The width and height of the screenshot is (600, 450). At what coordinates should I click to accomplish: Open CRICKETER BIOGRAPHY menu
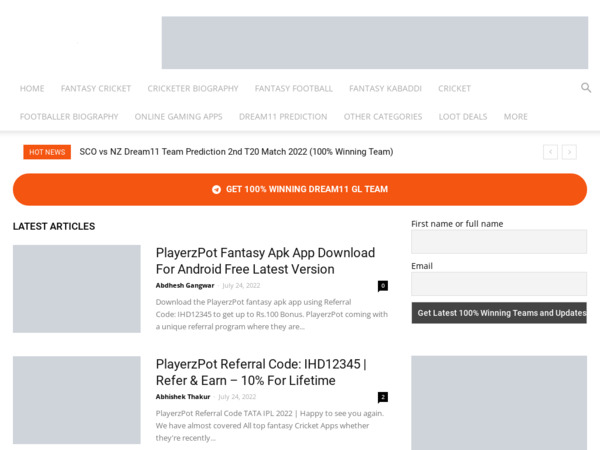(193, 88)
